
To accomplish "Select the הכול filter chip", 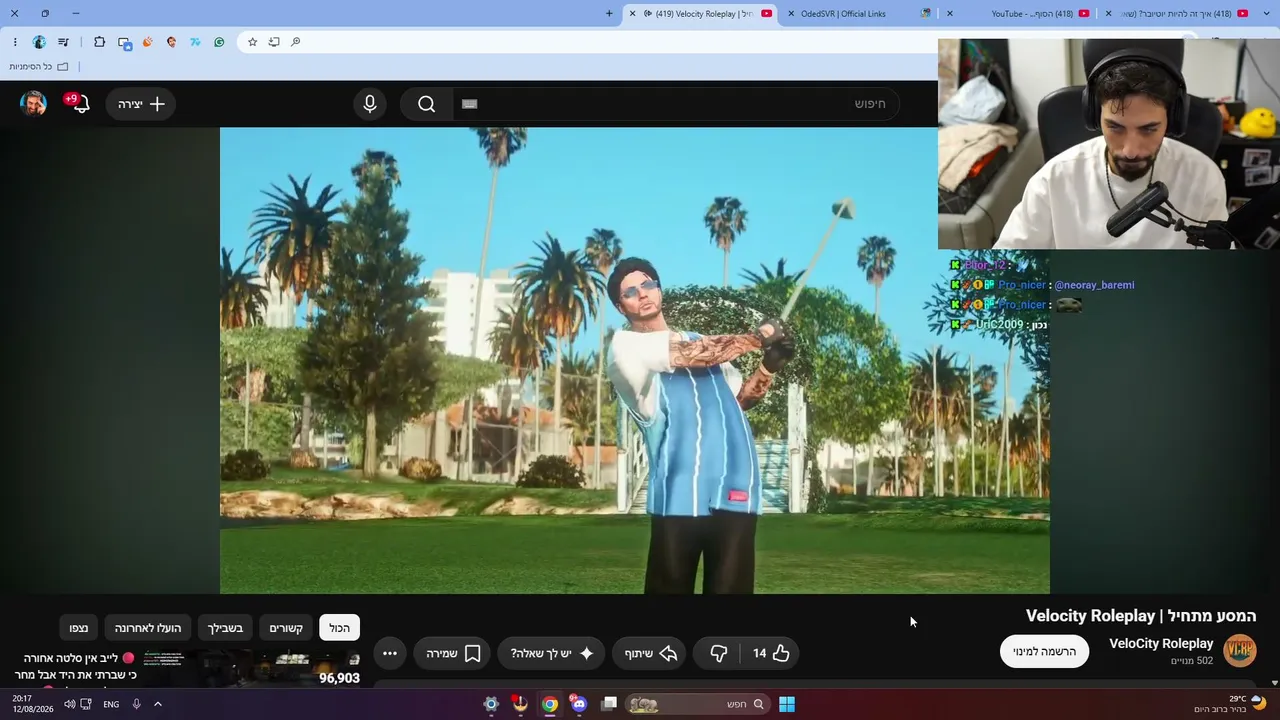I will 340,628.
